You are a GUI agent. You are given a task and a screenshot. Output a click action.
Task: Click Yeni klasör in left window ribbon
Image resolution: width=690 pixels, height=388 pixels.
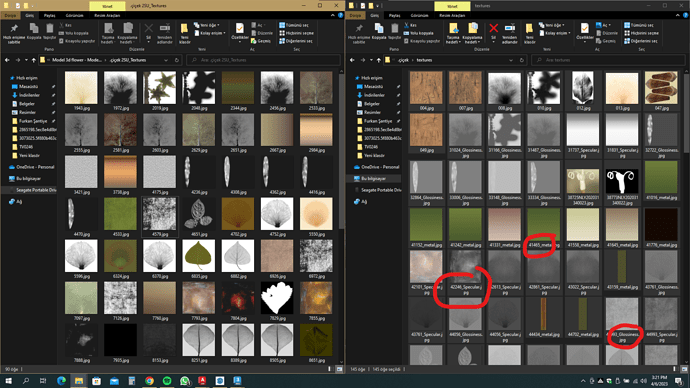pyautogui.click(x=185, y=33)
